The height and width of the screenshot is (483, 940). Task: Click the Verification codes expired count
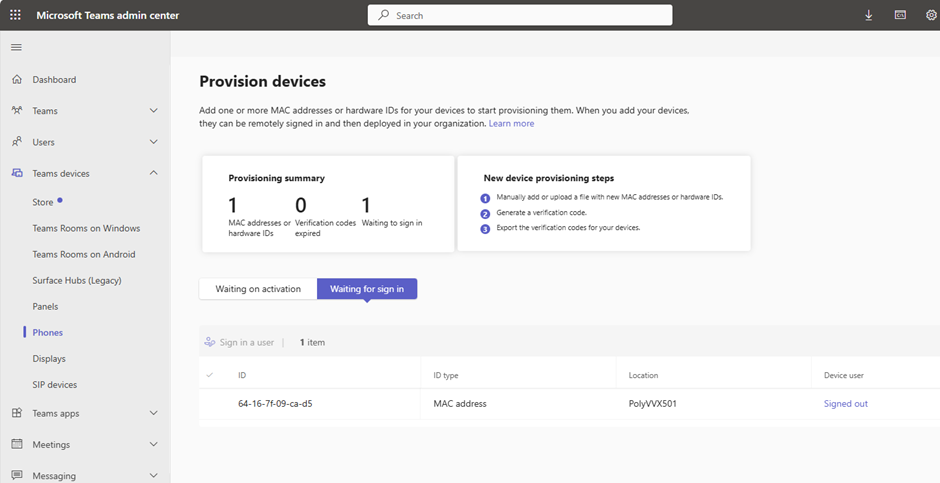pos(301,206)
